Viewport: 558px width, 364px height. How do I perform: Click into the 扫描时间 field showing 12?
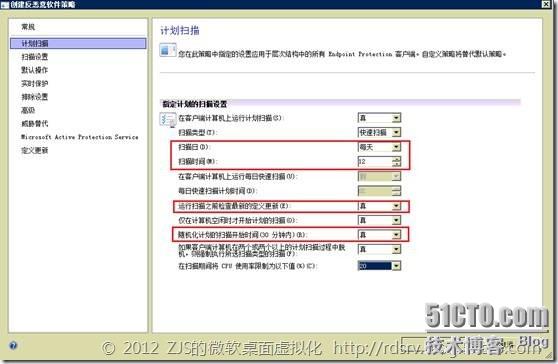coord(375,162)
